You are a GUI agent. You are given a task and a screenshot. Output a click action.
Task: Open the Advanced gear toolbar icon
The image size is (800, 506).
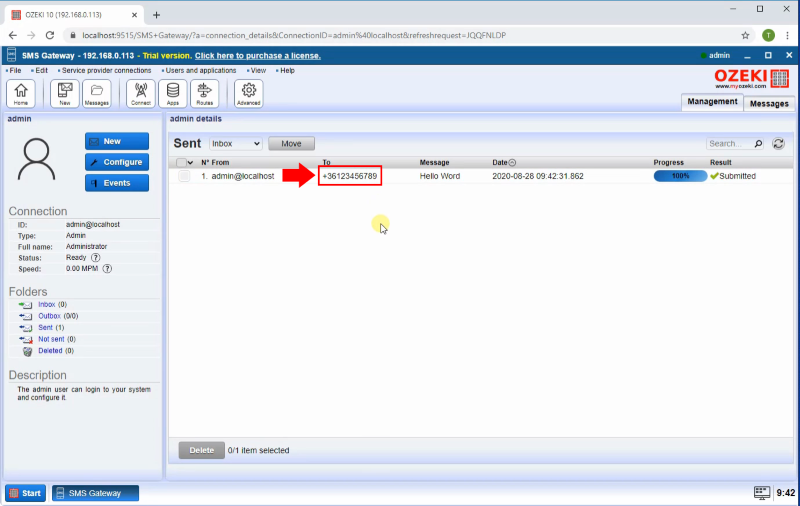click(248, 93)
